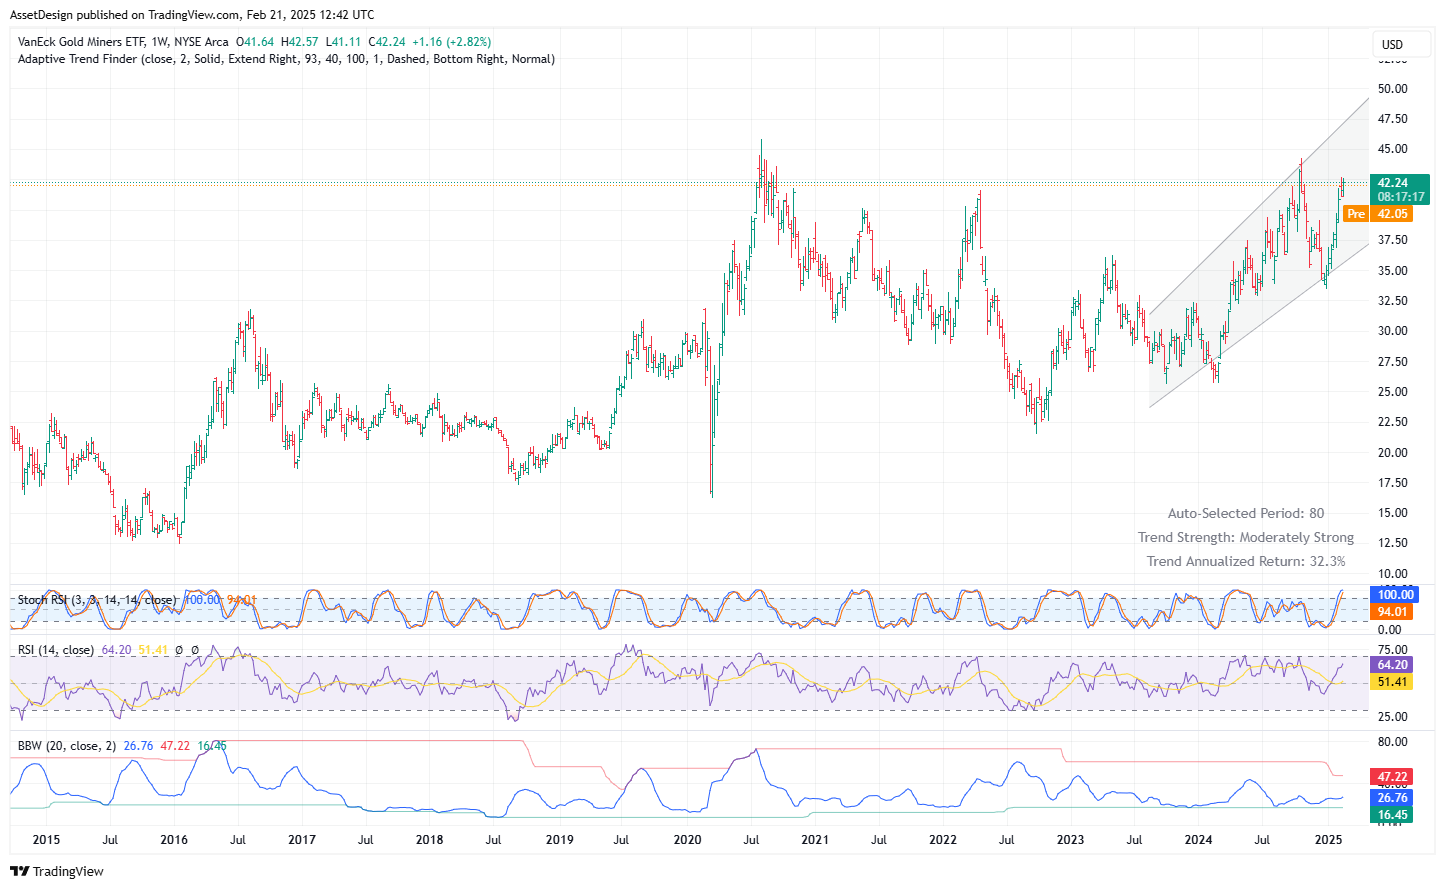Click the 2018 label on time axis
The height and width of the screenshot is (889, 1445).
pos(430,840)
